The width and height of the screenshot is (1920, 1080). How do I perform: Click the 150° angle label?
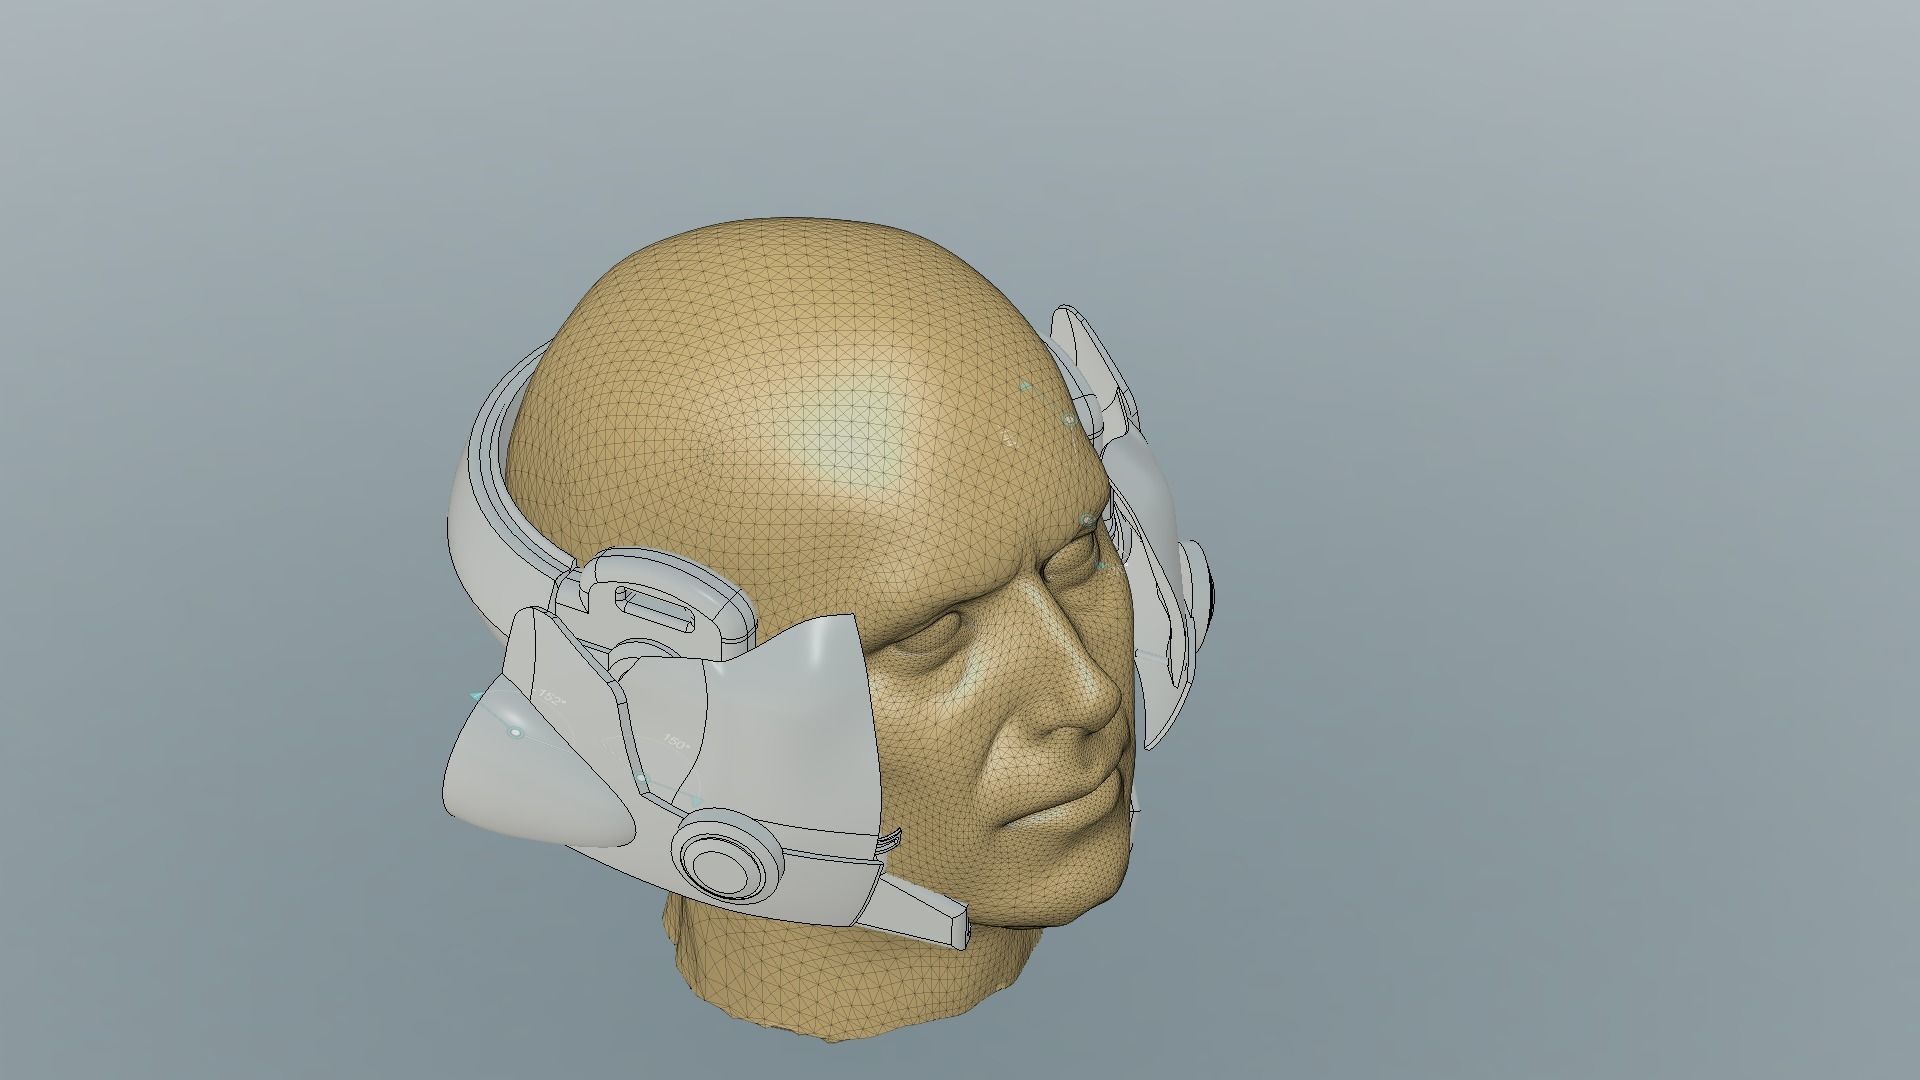676,743
